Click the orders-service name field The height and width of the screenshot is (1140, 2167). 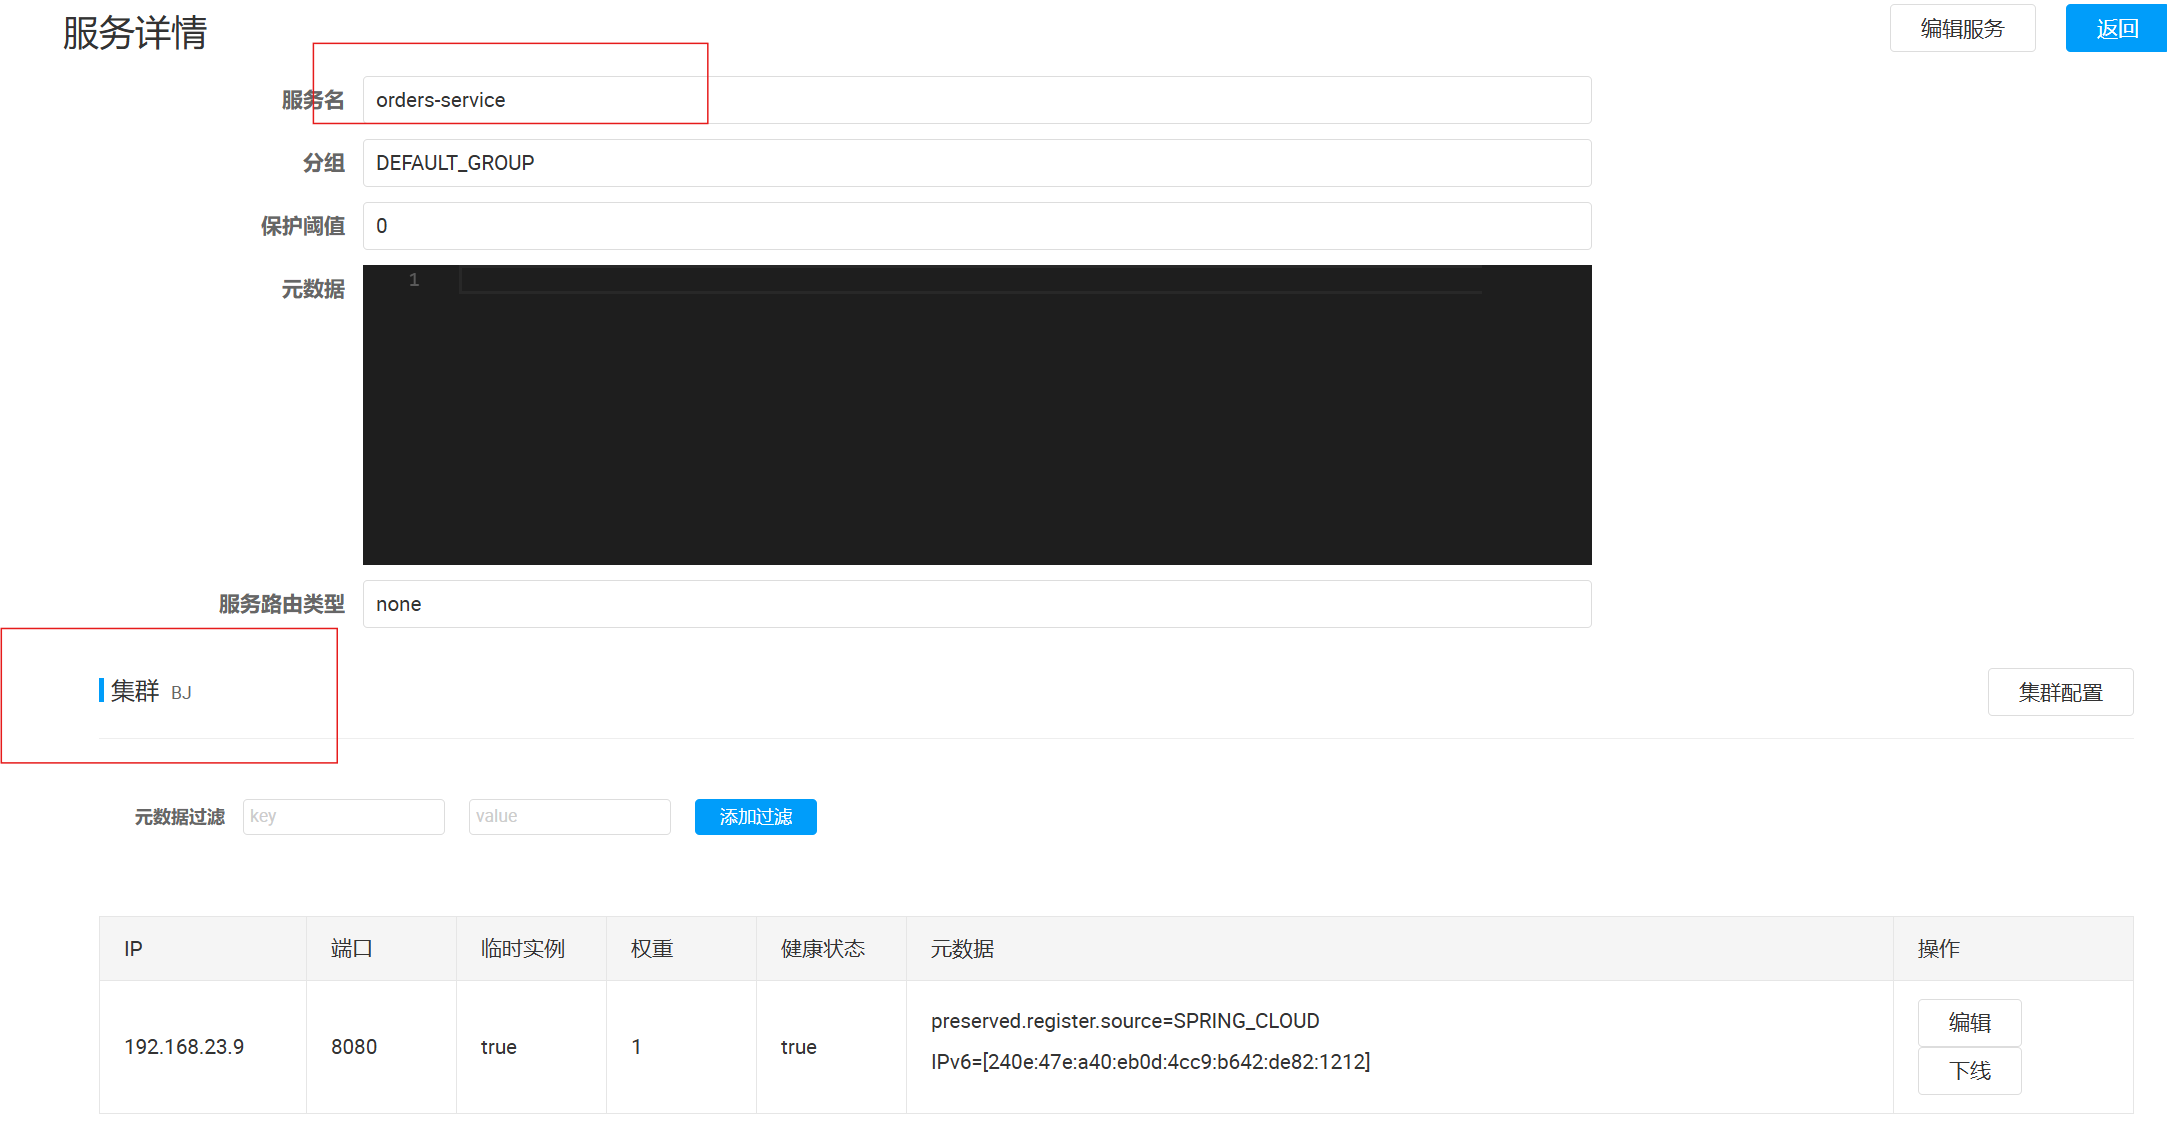click(976, 100)
